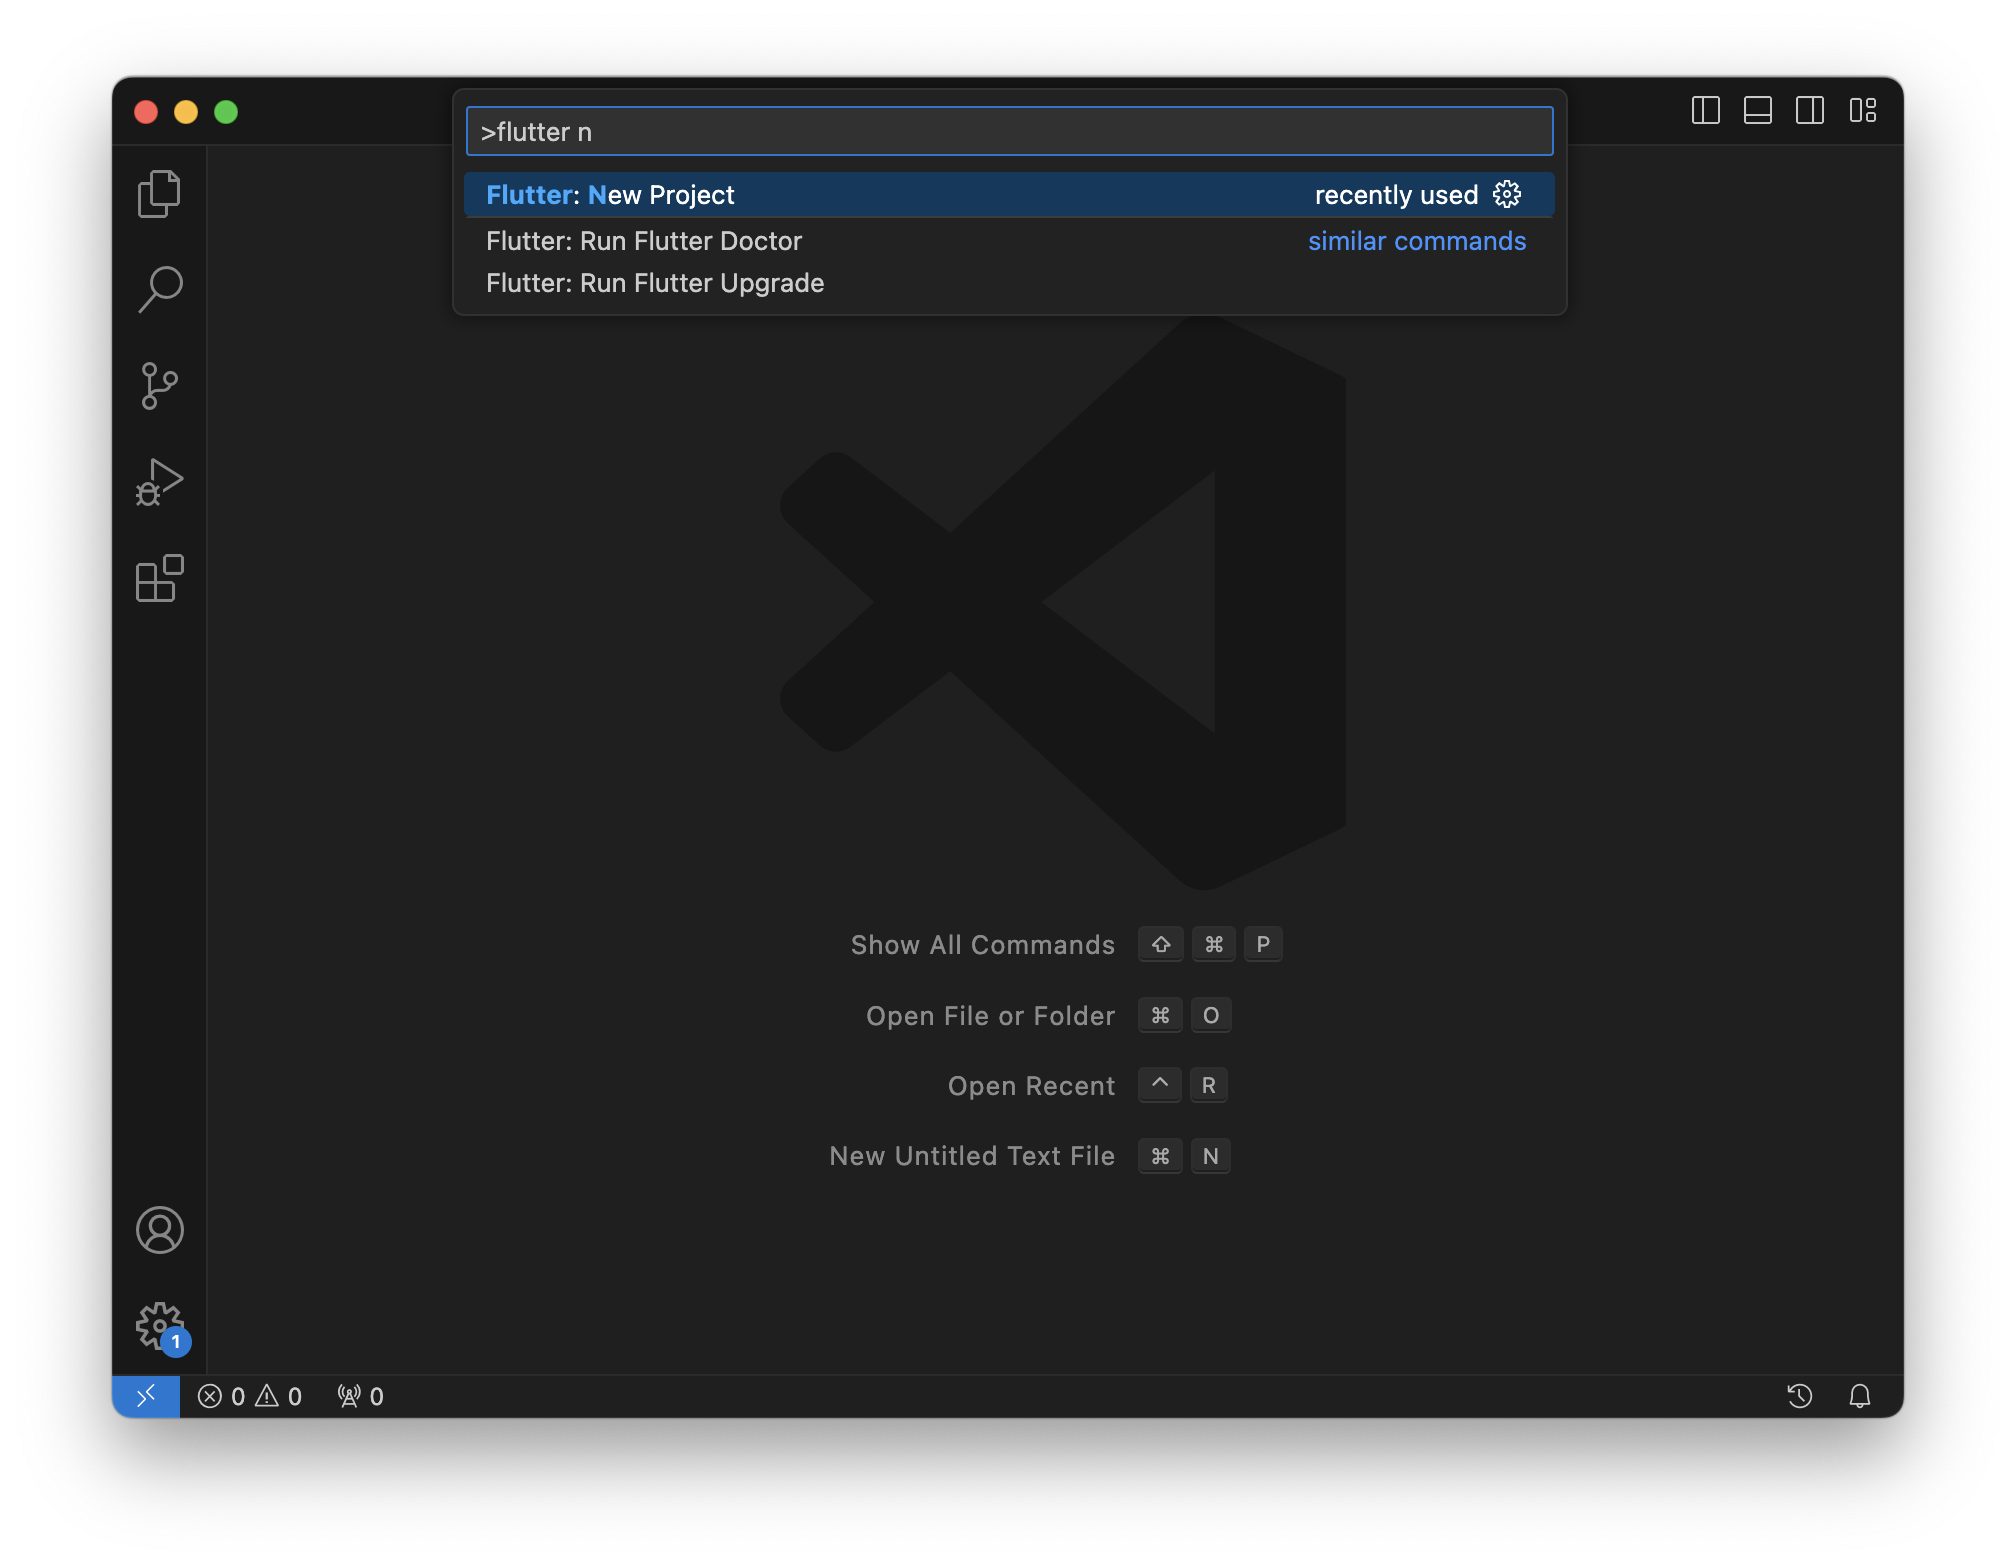
Task: Click the restore editors icon in status bar
Action: (1800, 1396)
